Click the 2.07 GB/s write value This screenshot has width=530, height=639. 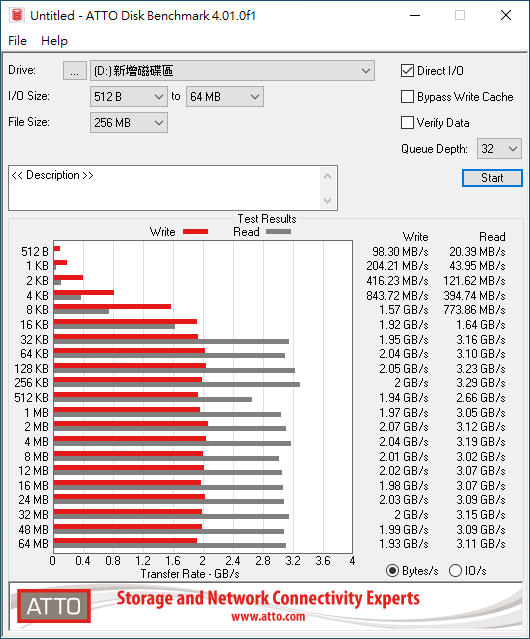(x=404, y=427)
